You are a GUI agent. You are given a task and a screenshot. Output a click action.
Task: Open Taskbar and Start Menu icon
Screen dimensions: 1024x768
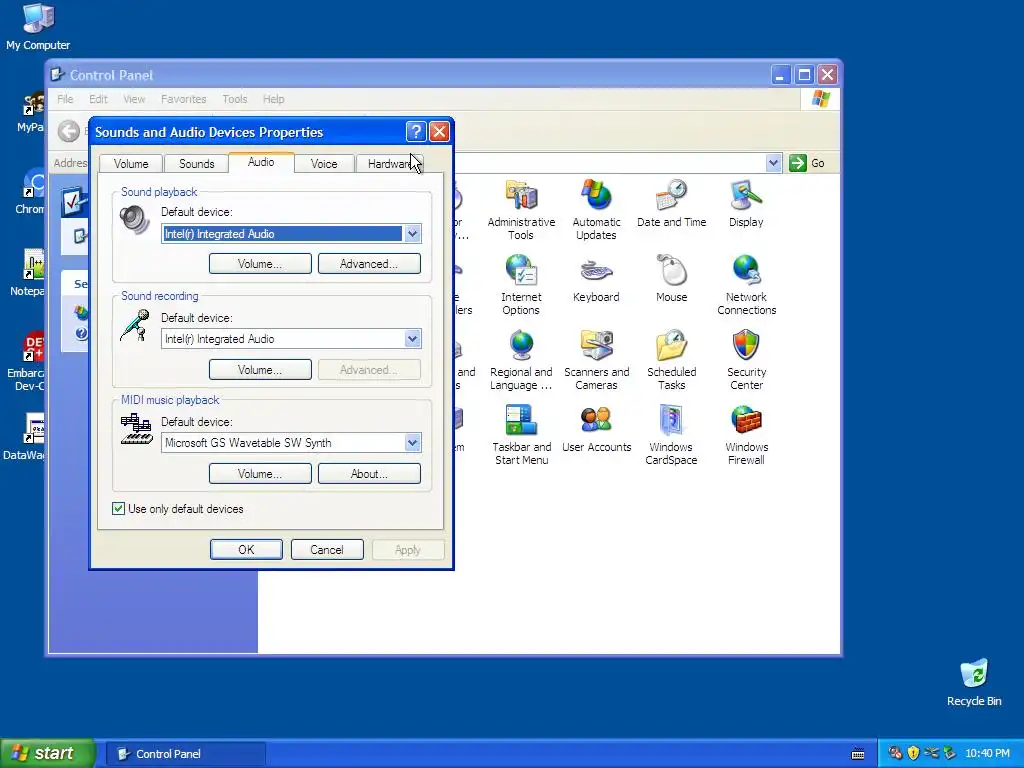(521, 435)
